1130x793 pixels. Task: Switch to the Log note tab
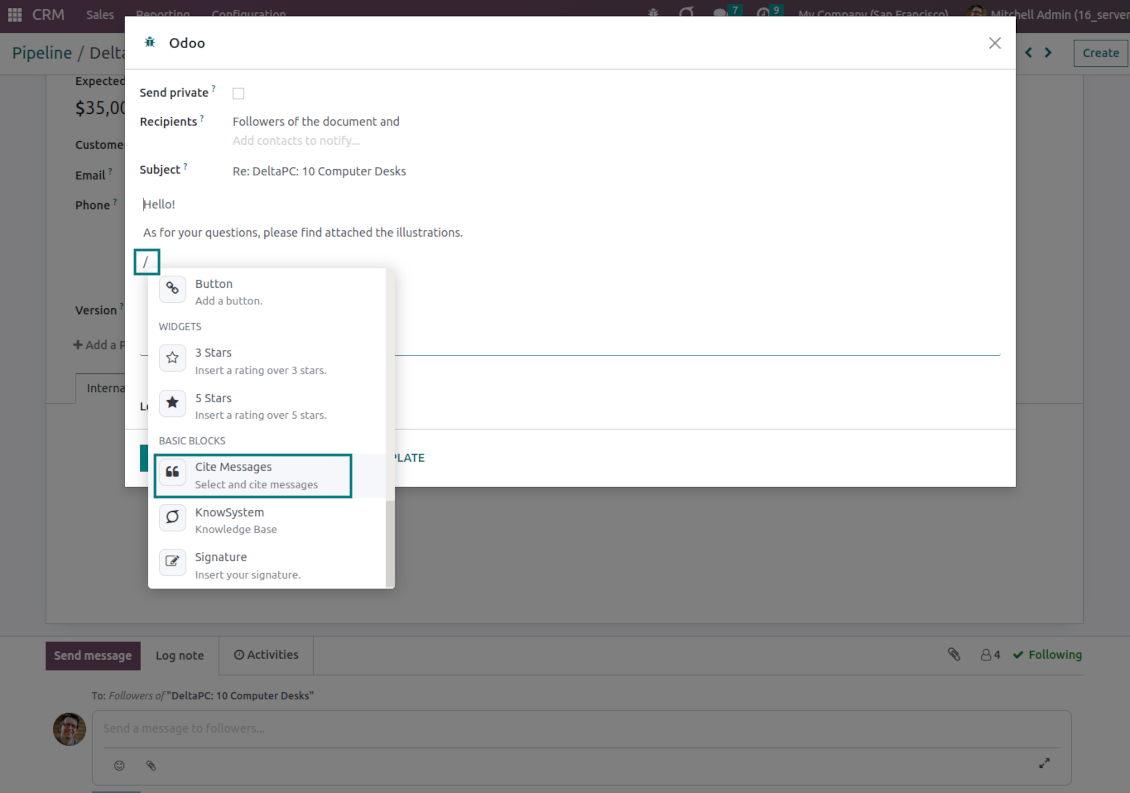179,655
